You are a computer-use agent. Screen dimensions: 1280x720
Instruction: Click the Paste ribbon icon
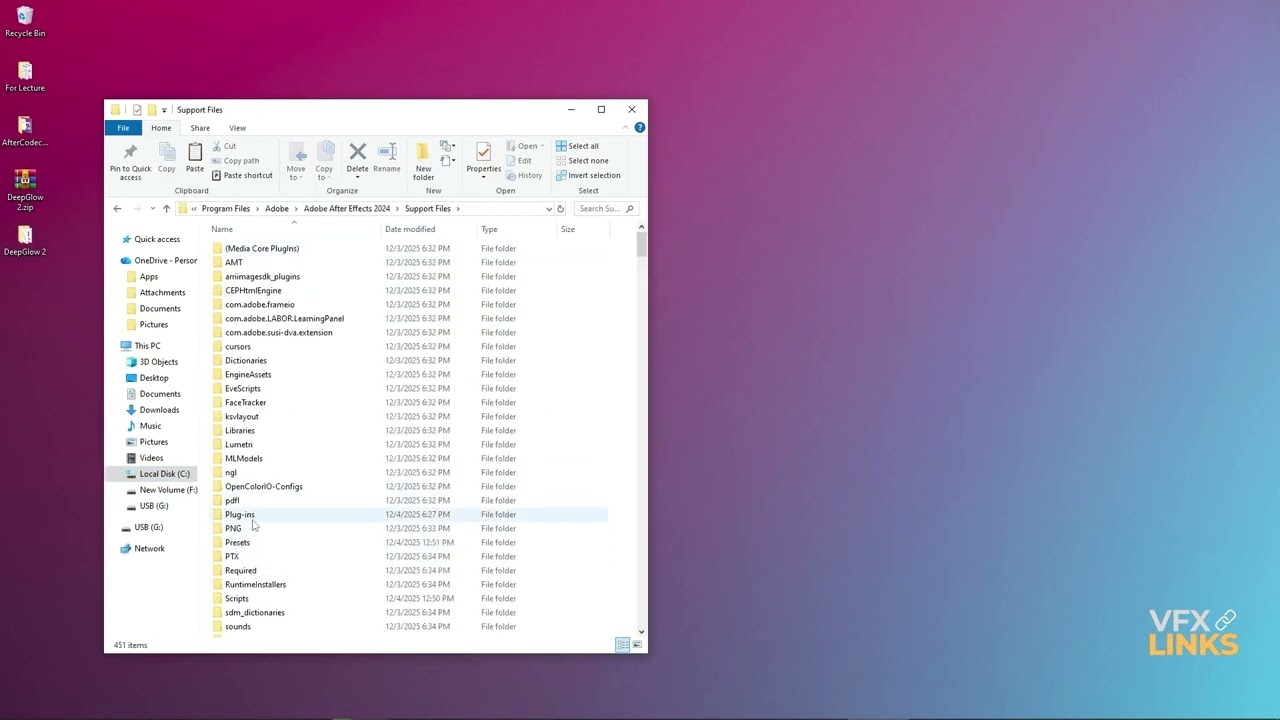click(195, 152)
